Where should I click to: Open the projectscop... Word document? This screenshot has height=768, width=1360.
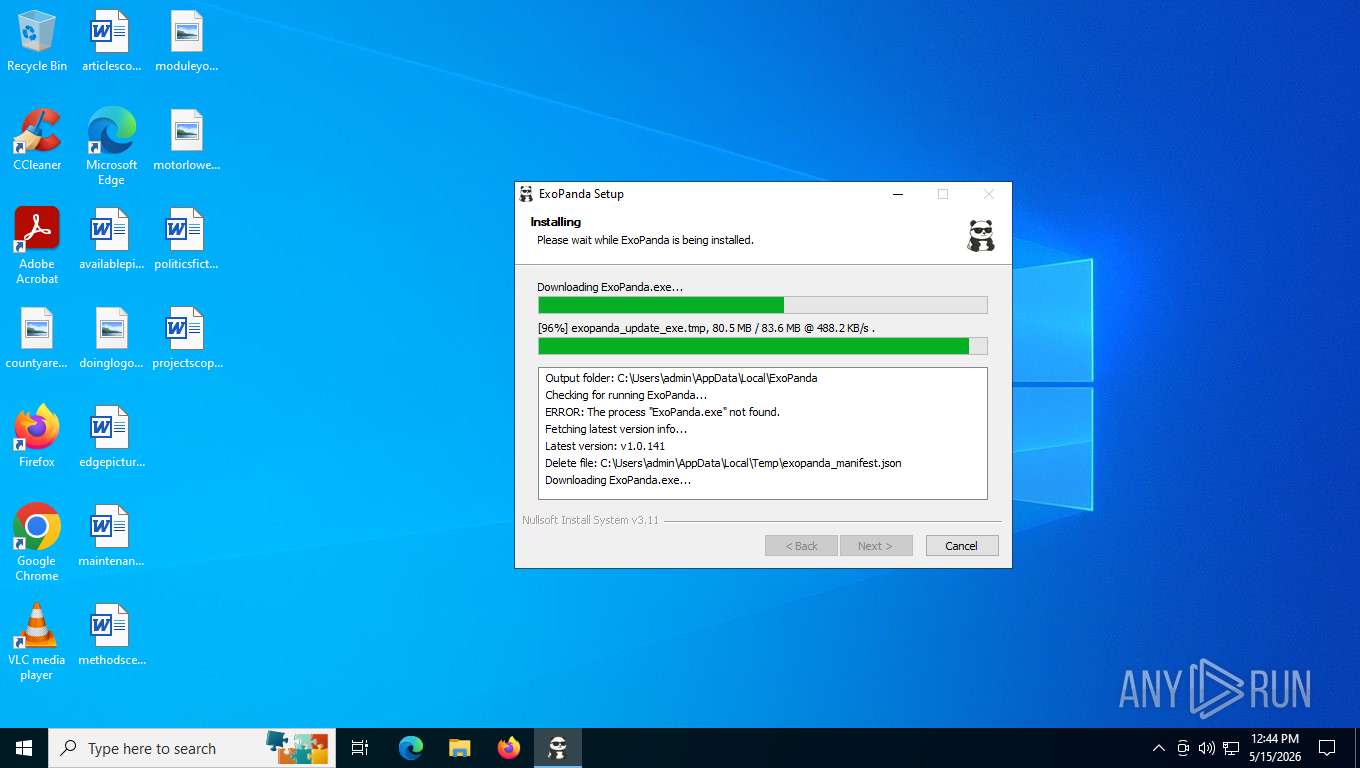pyautogui.click(x=186, y=338)
